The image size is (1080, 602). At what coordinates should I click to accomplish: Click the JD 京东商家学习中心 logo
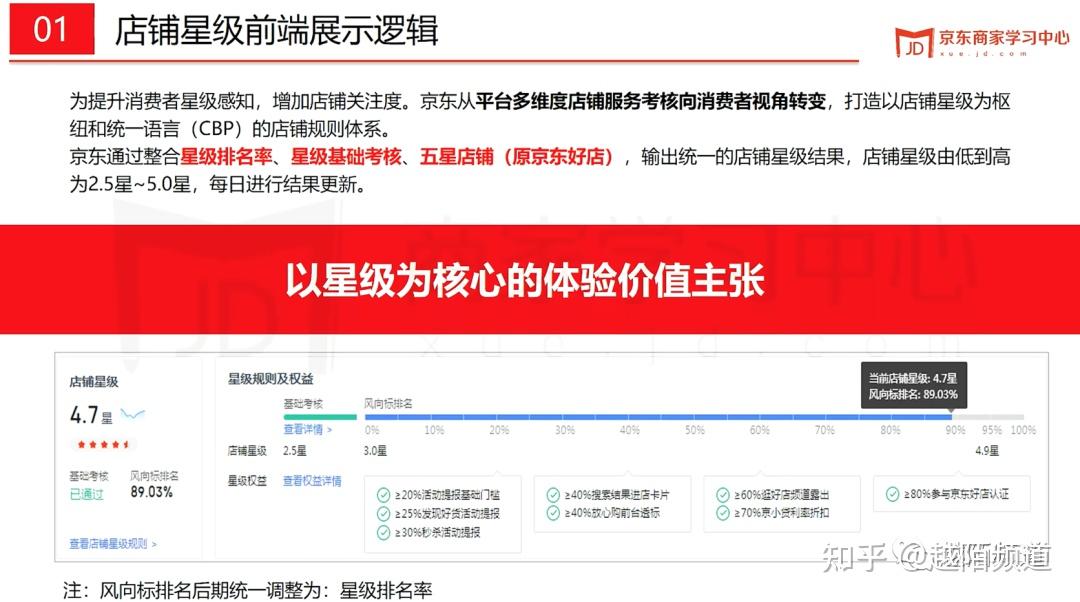point(982,41)
